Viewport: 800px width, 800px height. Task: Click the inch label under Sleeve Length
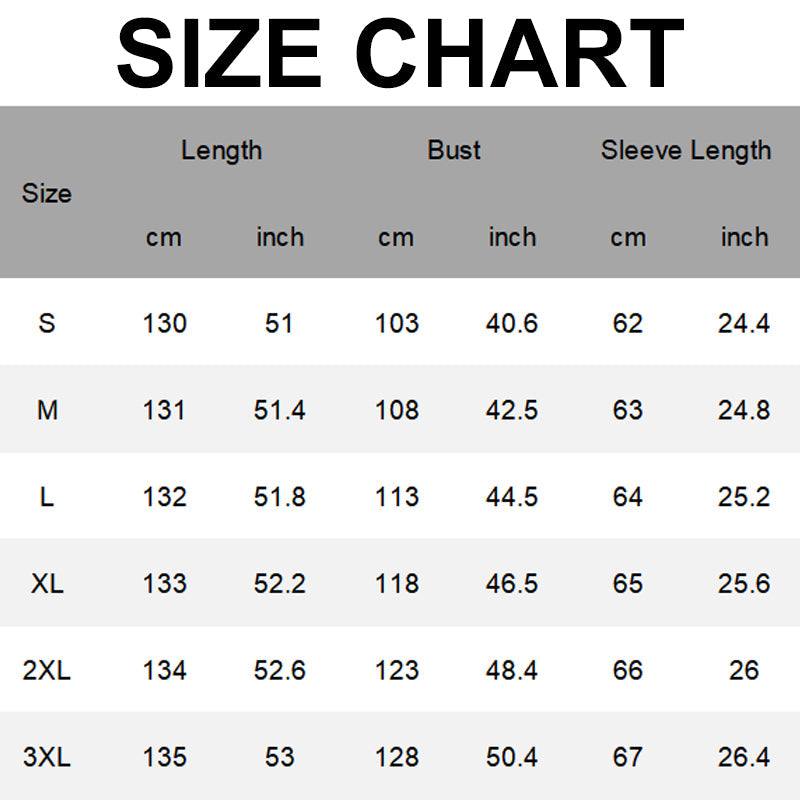pos(744,237)
